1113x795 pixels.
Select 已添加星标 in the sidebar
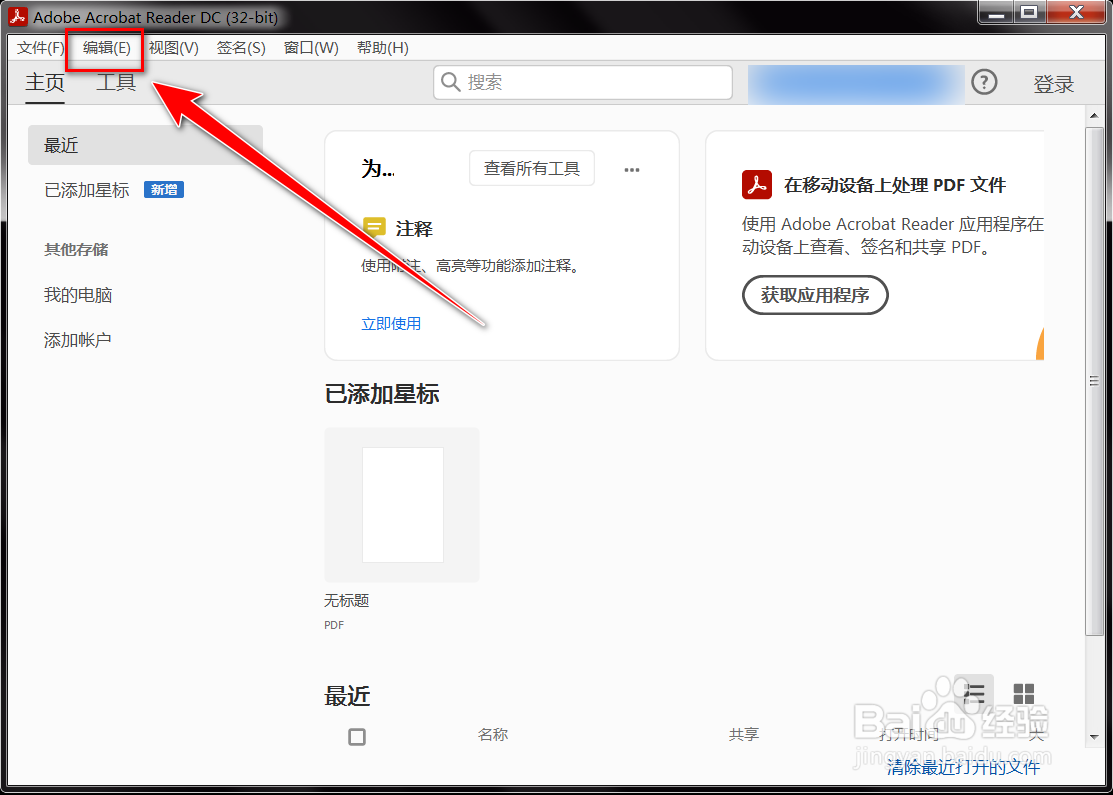(x=87, y=190)
